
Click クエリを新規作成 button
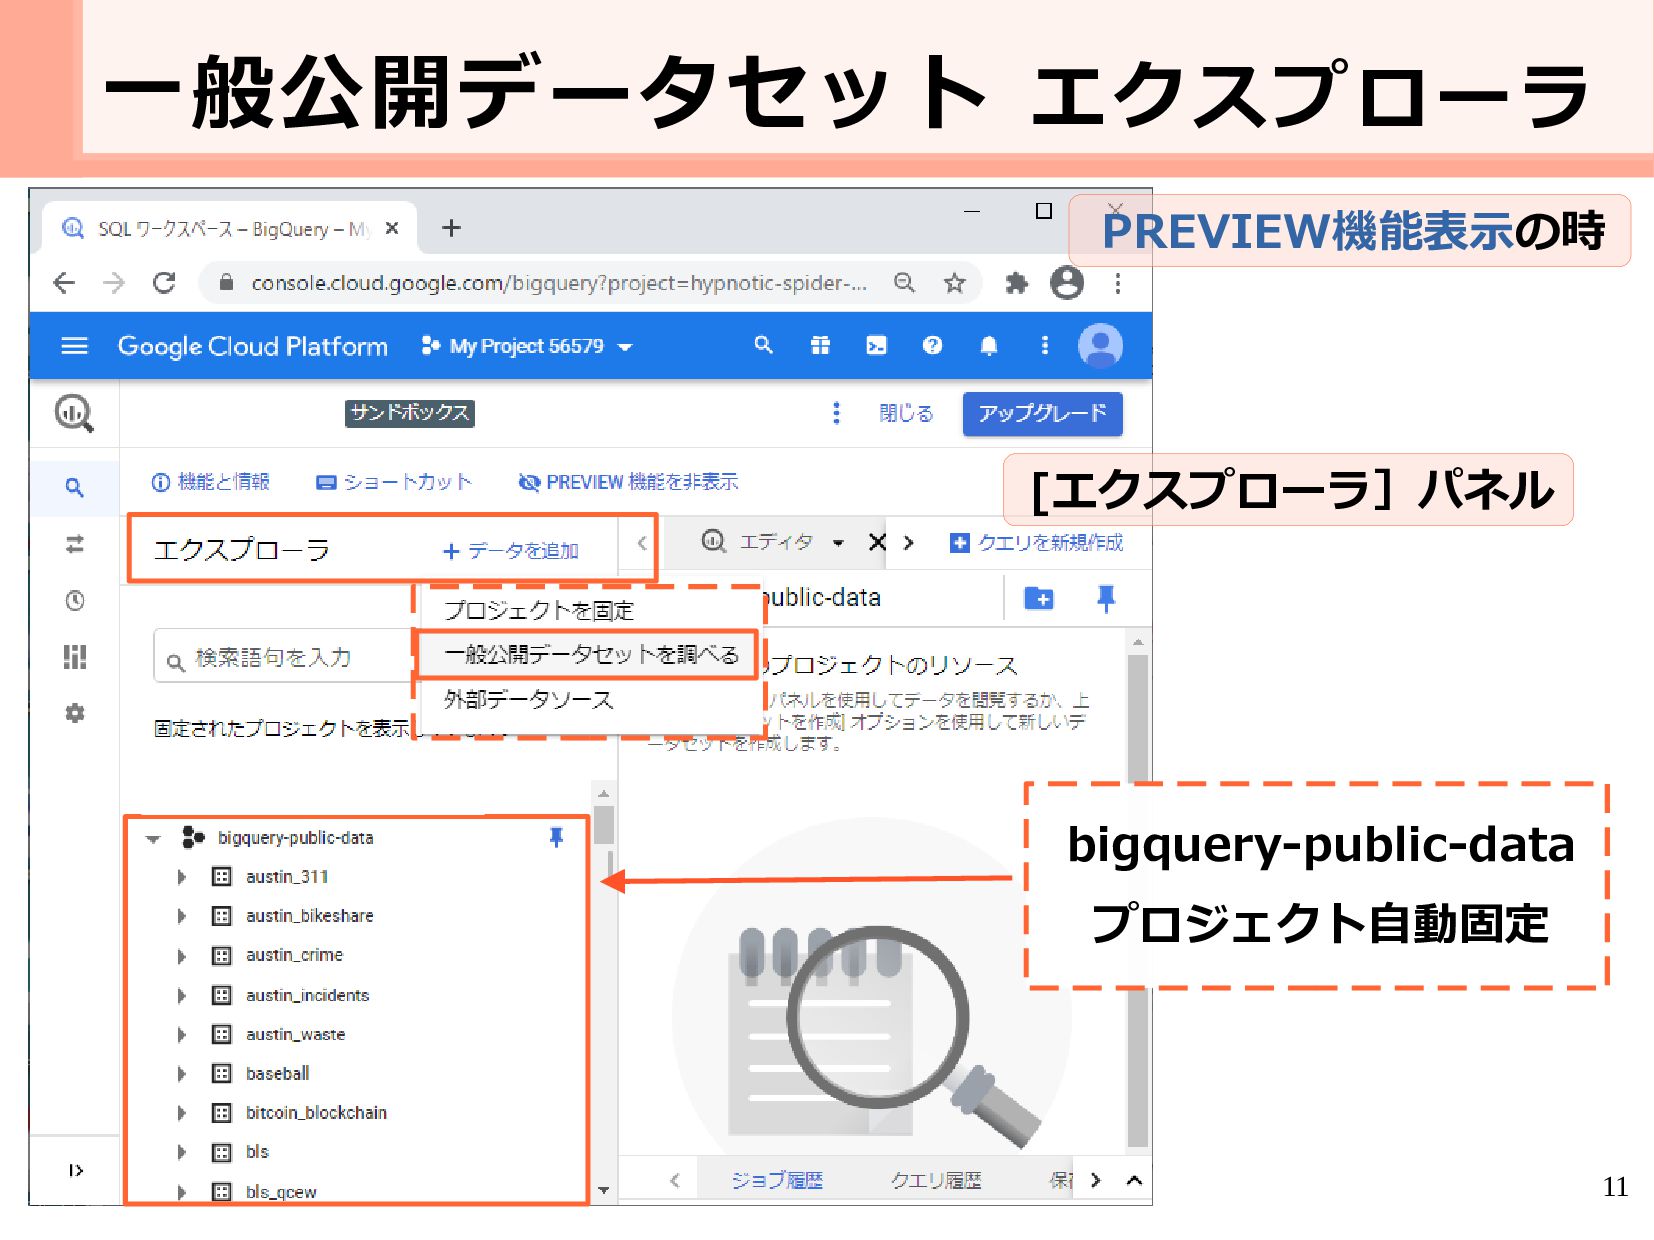pos(1036,542)
